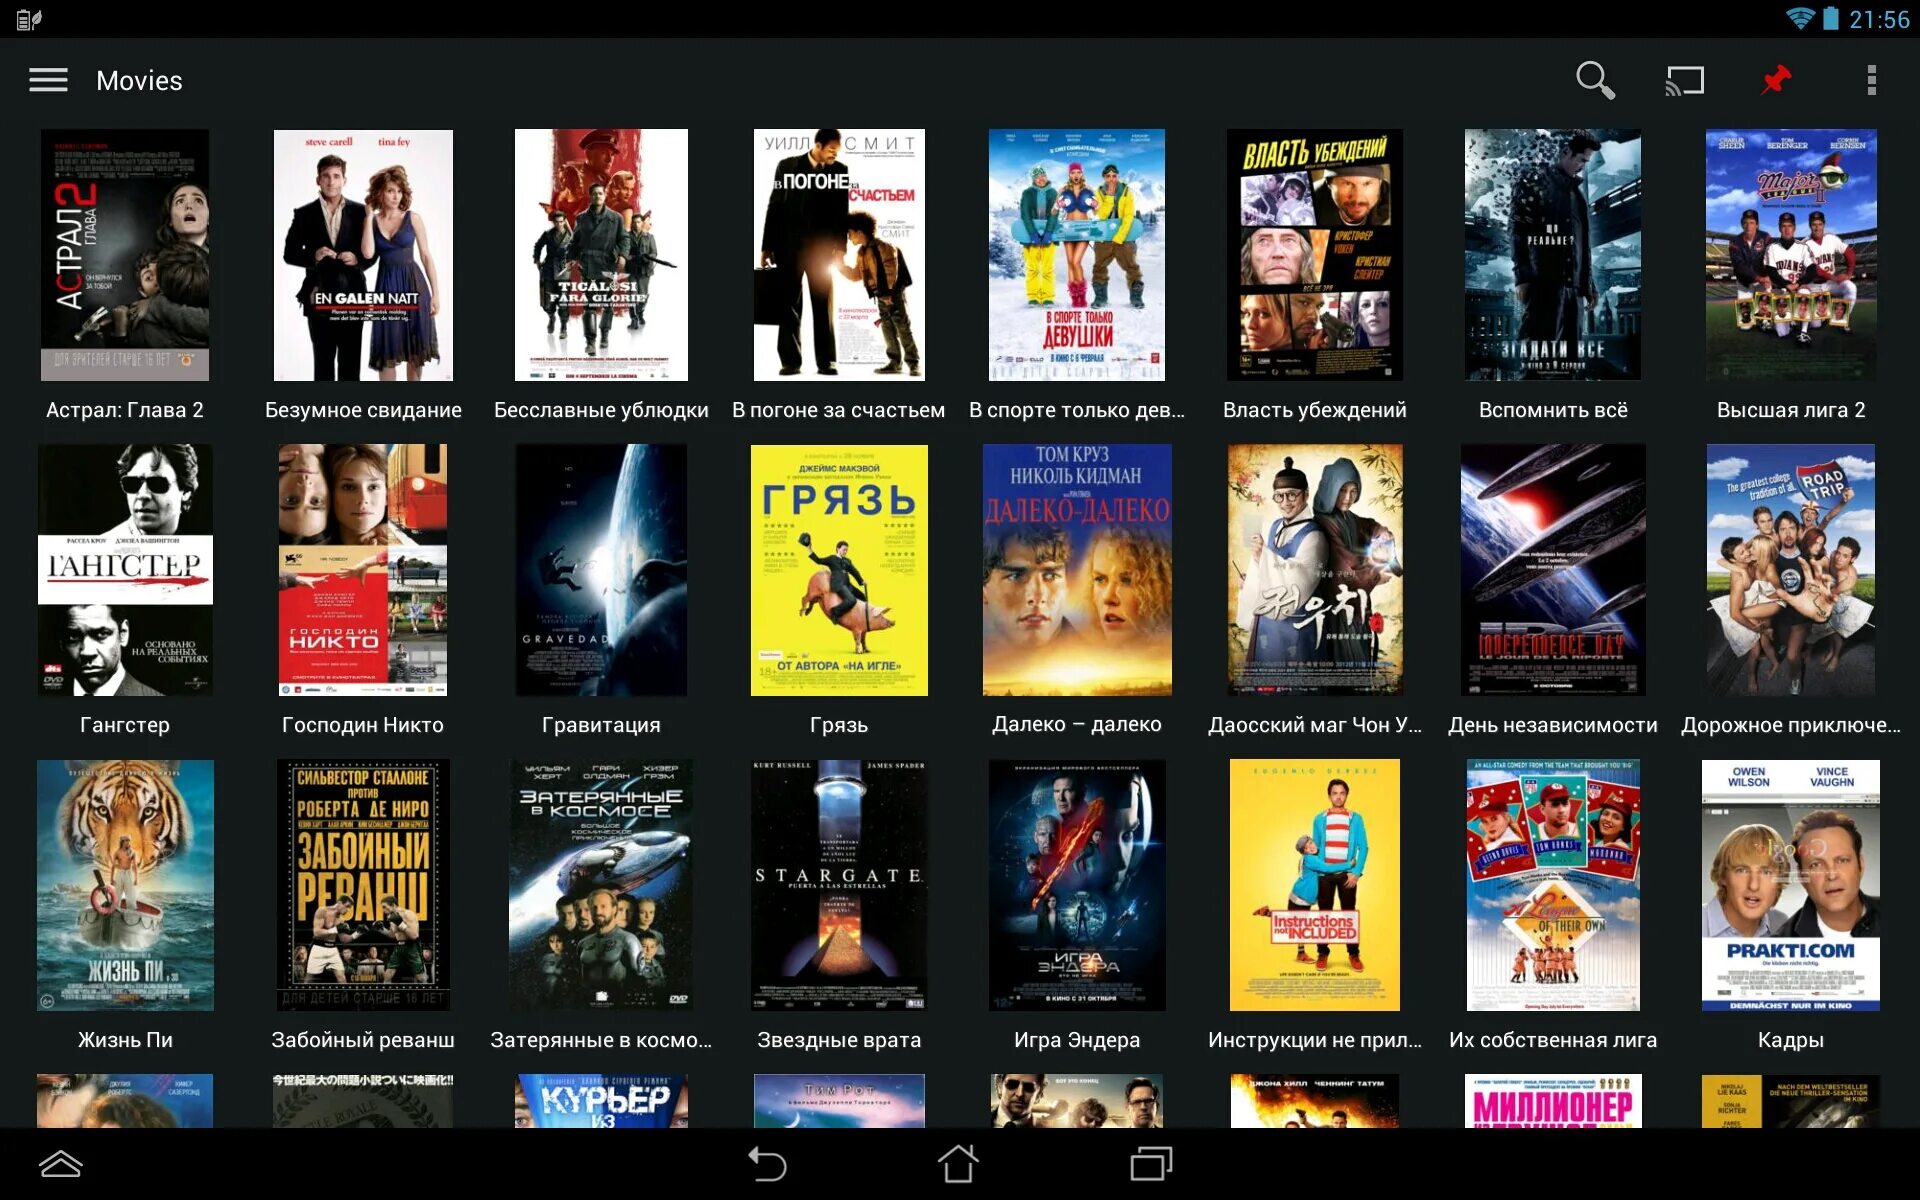Select the title text Безумное свидание
Viewport: 1920px width, 1200px height.
363,410
